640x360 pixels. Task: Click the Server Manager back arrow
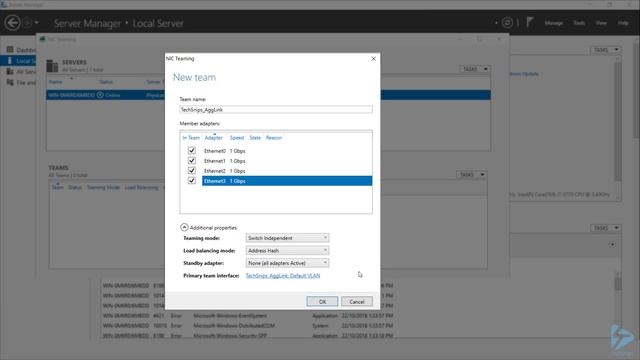tap(13, 23)
